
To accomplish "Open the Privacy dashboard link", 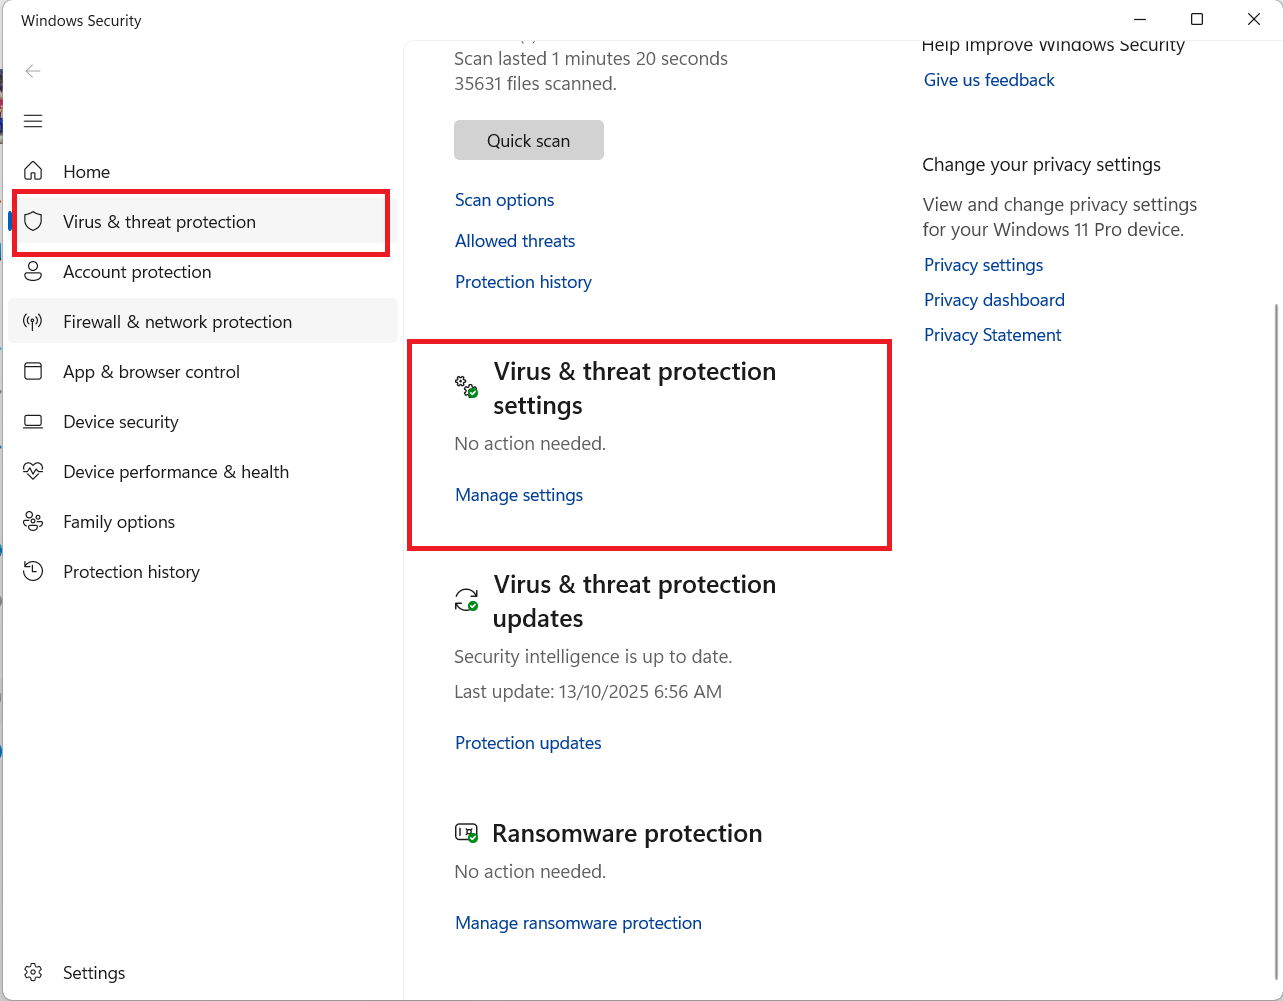I will click(x=993, y=300).
